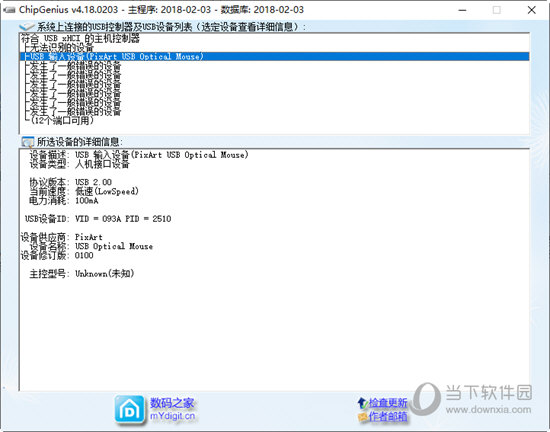The image size is (550, 432).
Task: Click the 当前速度 低速(LowSpeed) line
Action: pyautogui.click(x=84, y=191)
